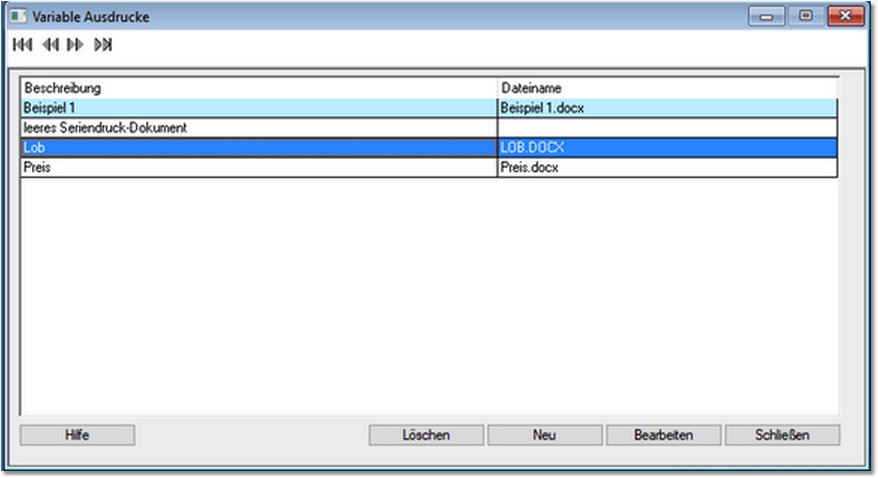878x478 pixels.
Task: Click the Löschen button
Action: tap(426, 435)
